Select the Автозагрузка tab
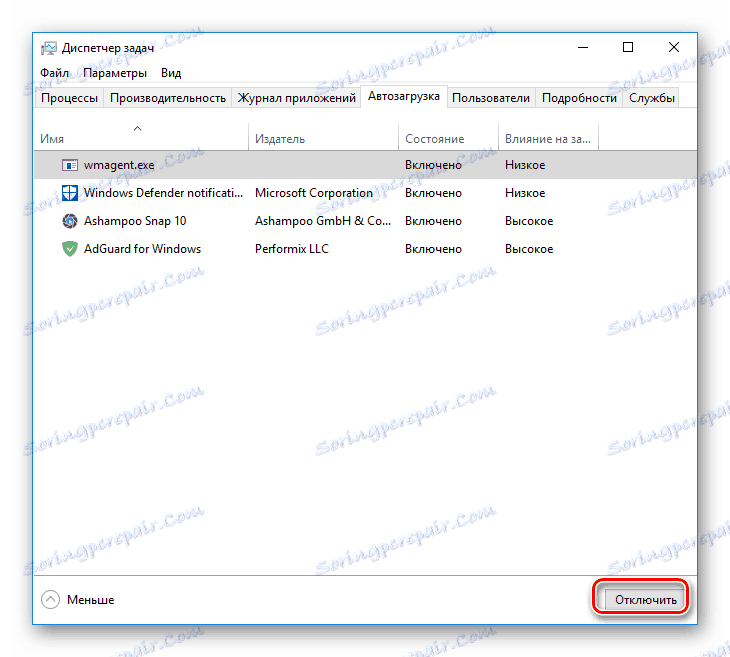Viewport: 730px width, 657px height. point(404,96)
